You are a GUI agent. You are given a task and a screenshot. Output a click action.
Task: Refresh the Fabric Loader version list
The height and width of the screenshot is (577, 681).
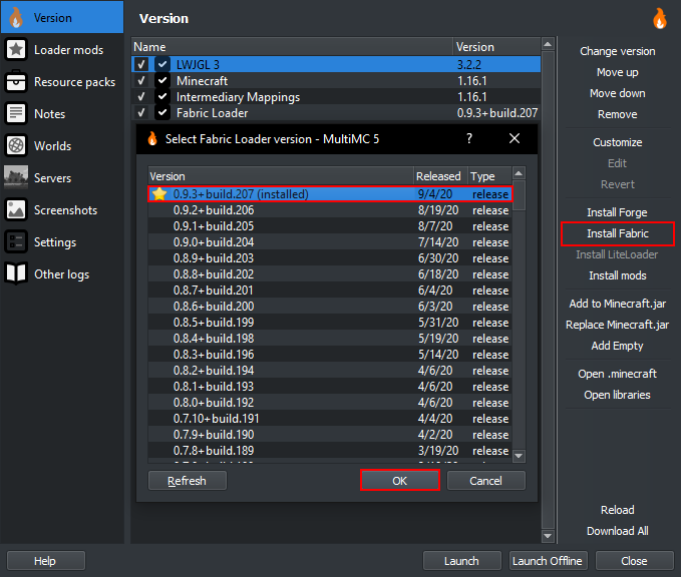point(187,481)
